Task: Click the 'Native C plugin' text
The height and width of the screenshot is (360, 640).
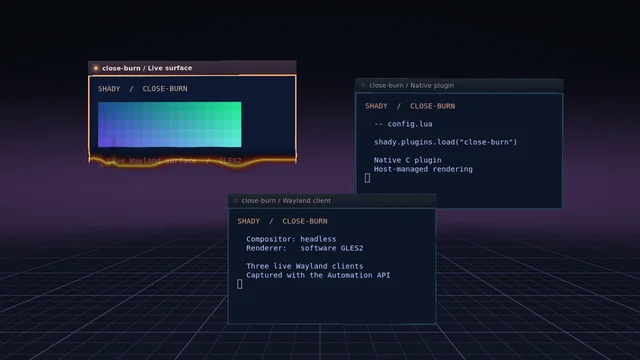Action: (407, 160)
